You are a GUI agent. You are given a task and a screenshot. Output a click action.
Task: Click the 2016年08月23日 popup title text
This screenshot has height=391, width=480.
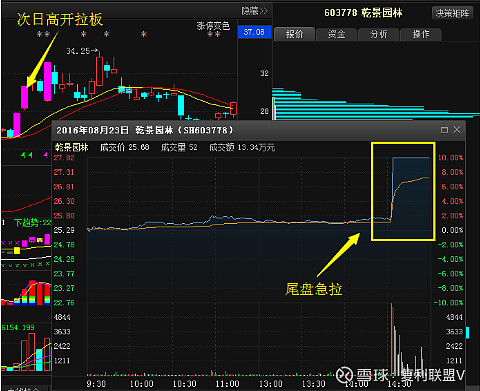(145, 130)
